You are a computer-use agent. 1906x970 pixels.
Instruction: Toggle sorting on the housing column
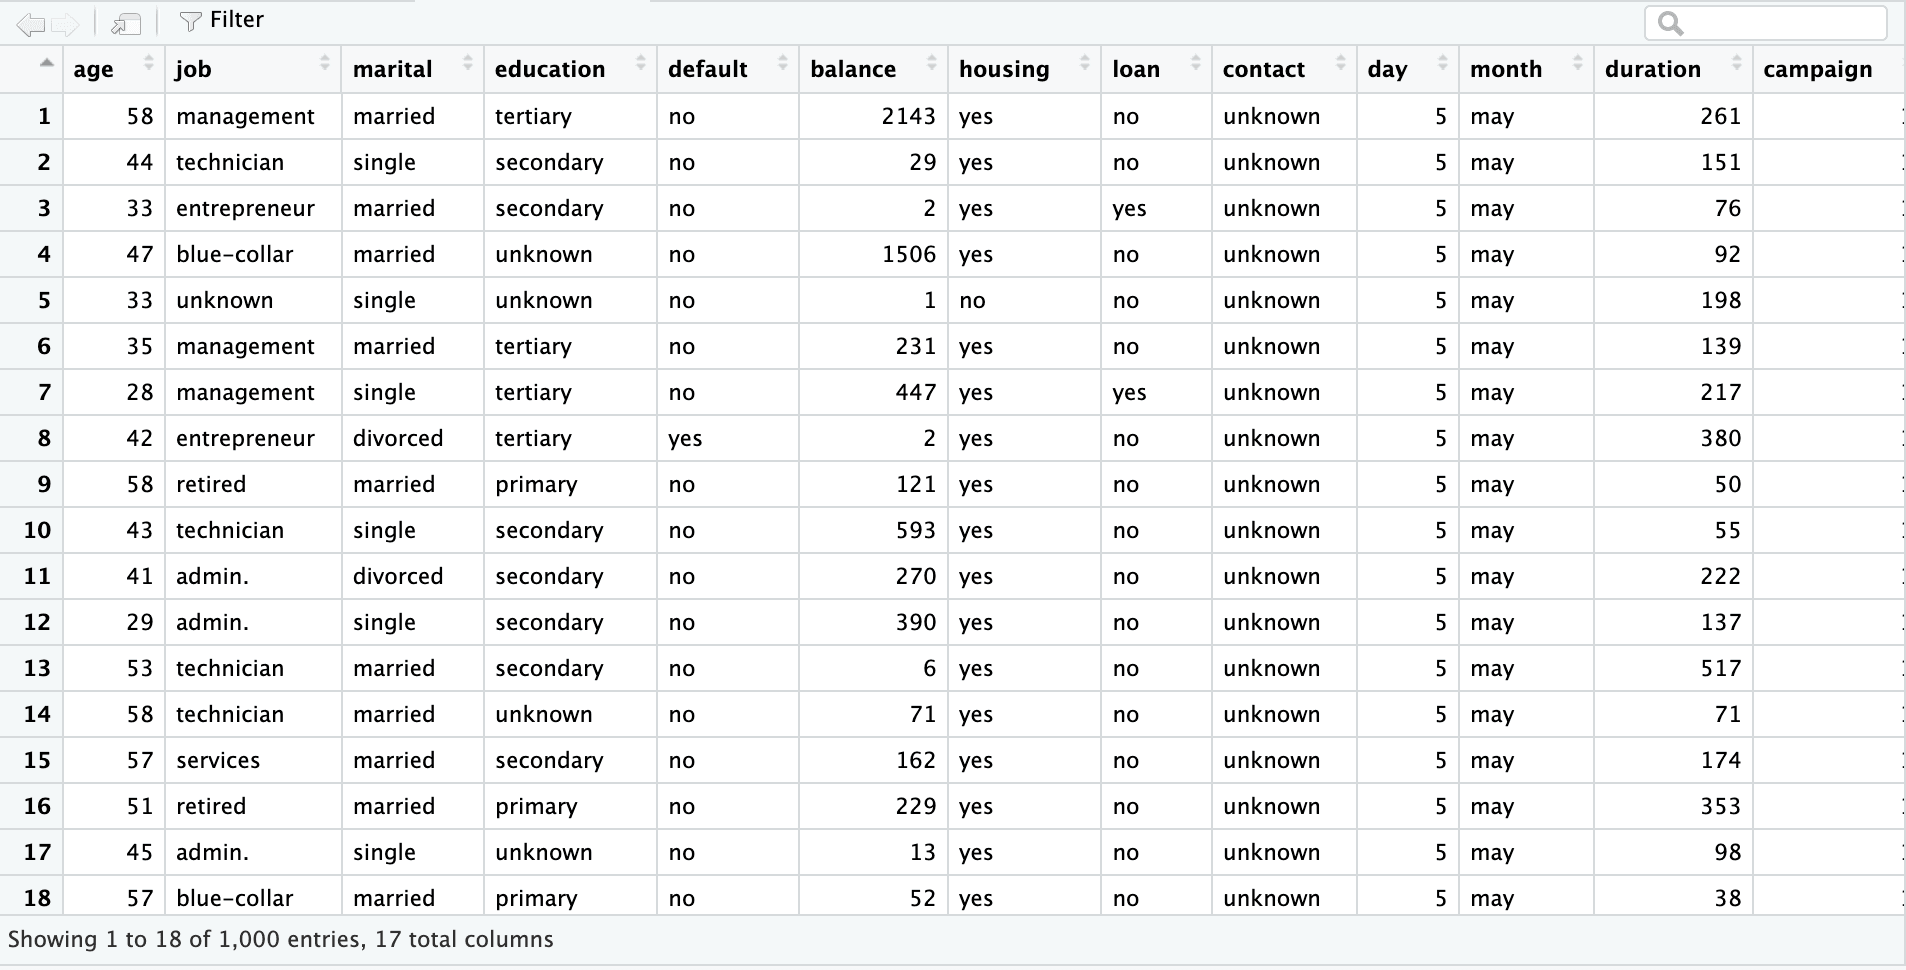pyautogui.click(x=1087, y=62)
